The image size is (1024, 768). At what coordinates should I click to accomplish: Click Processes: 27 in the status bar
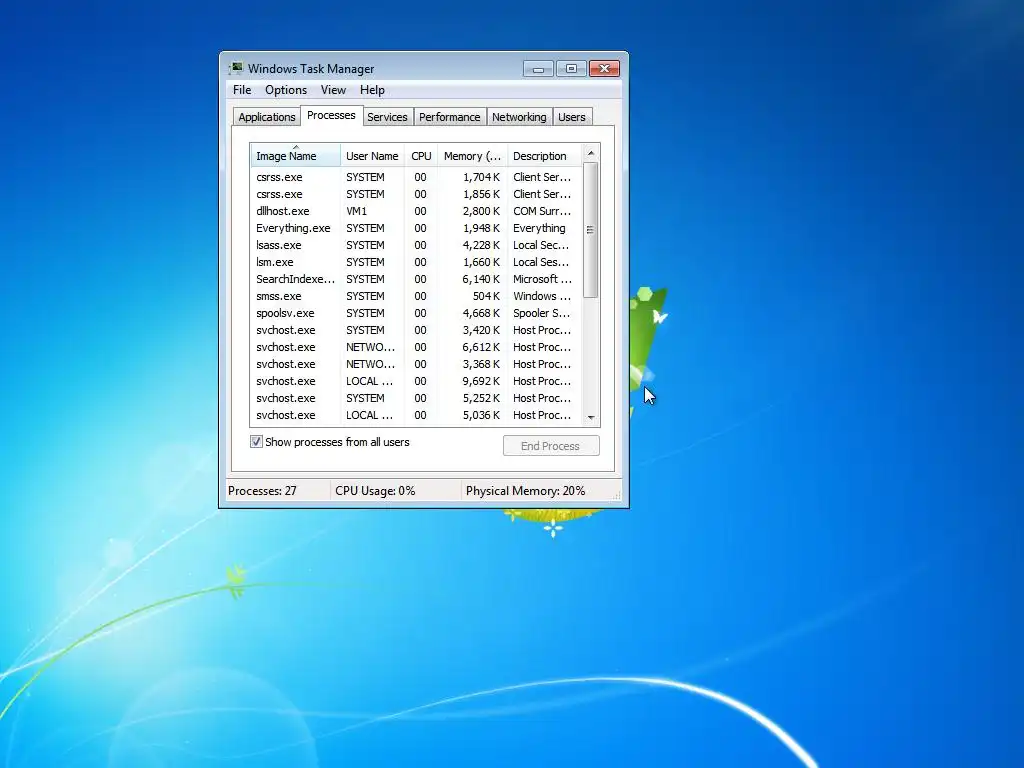262,491
